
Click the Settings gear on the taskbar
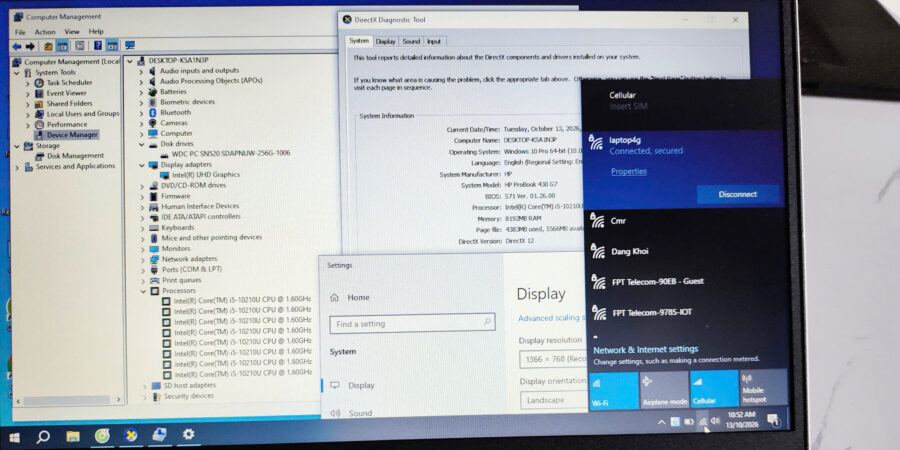tap(188, 435)
